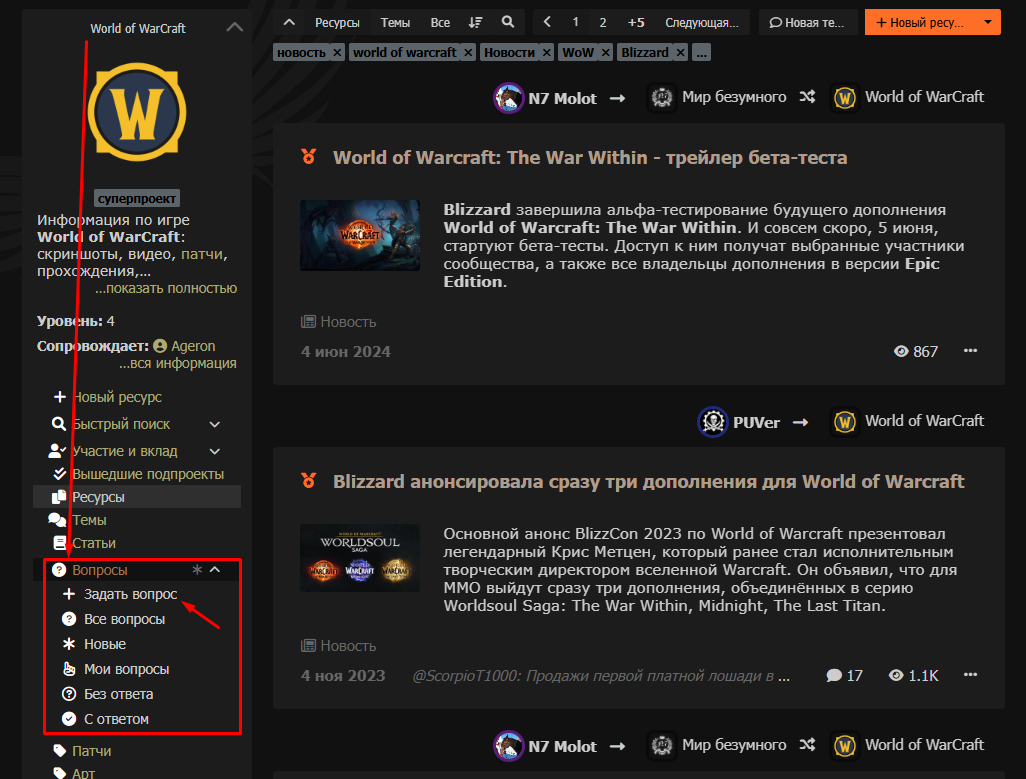Image resolution: width=1026 pixels, height=779 pixels.
Task: Remove the Blizzard tag filter
Action: [681, 52]
